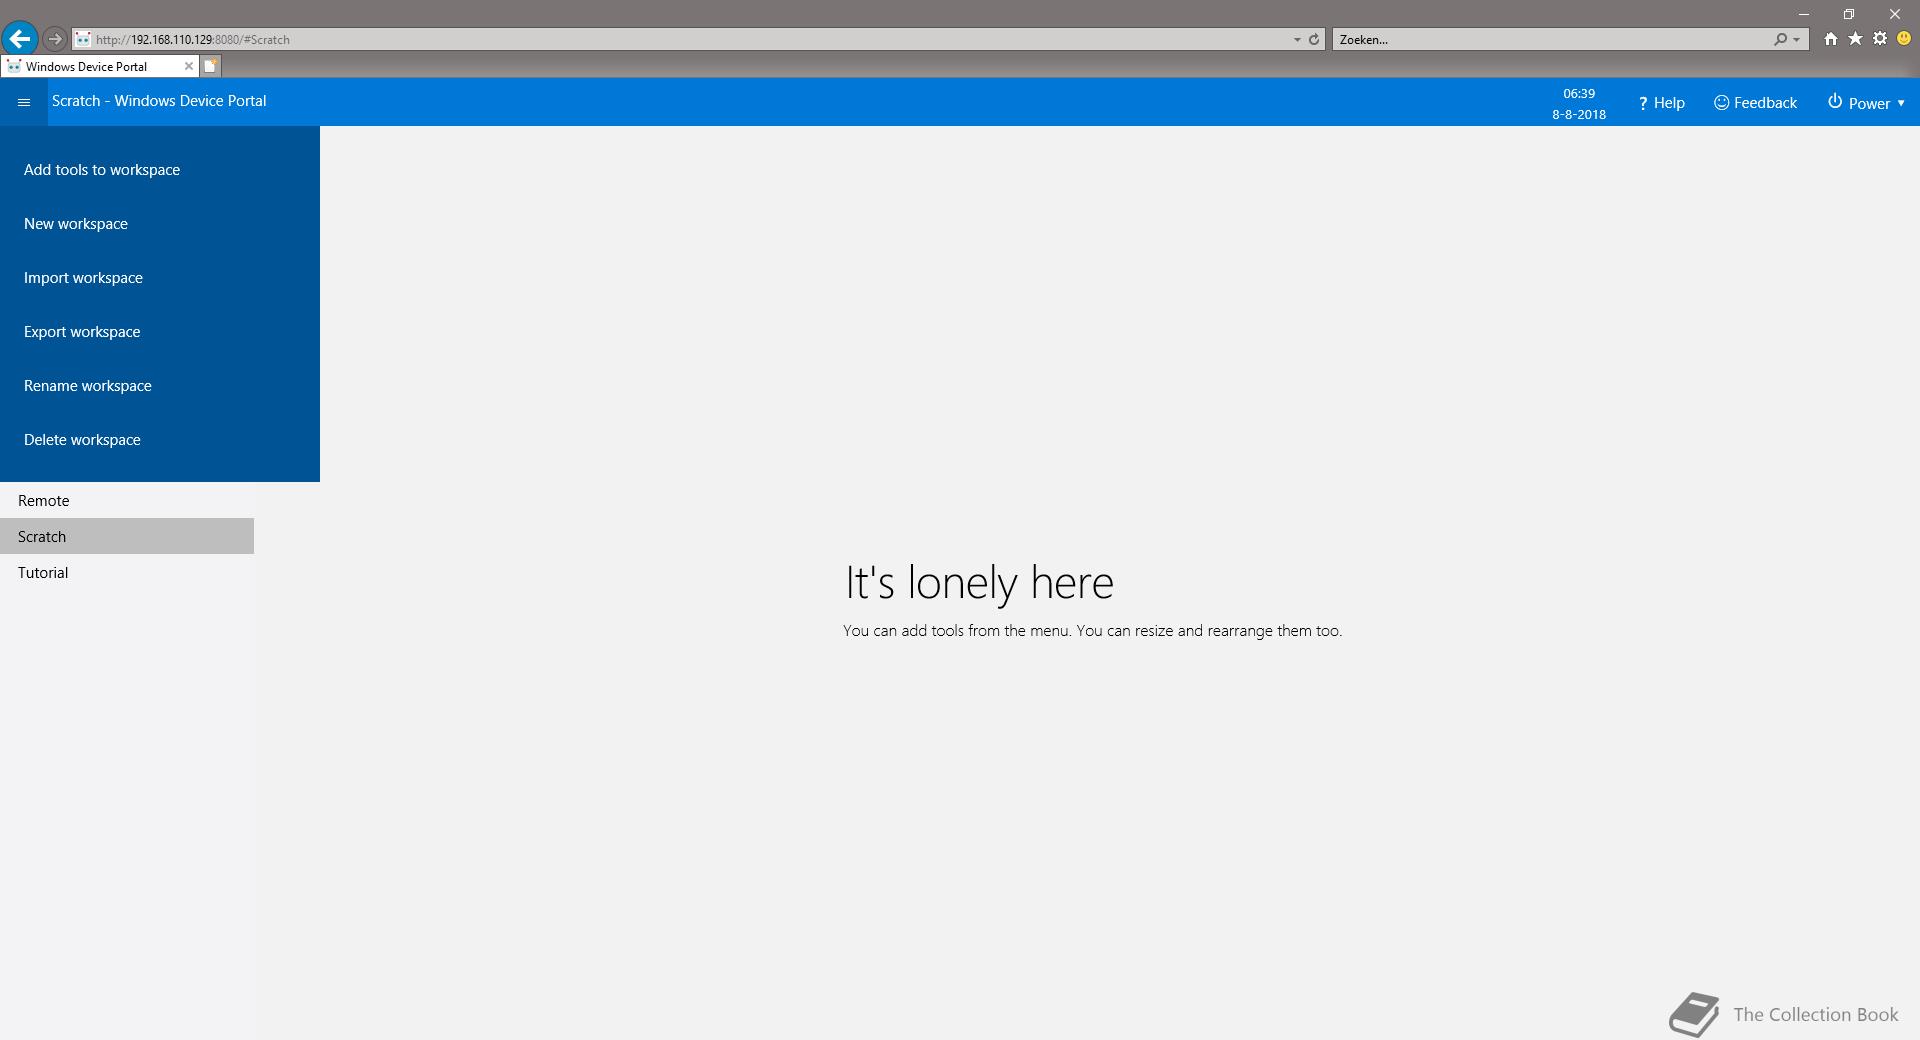Click the Scratch - Windows Device Portal title

tap(159, 101)
